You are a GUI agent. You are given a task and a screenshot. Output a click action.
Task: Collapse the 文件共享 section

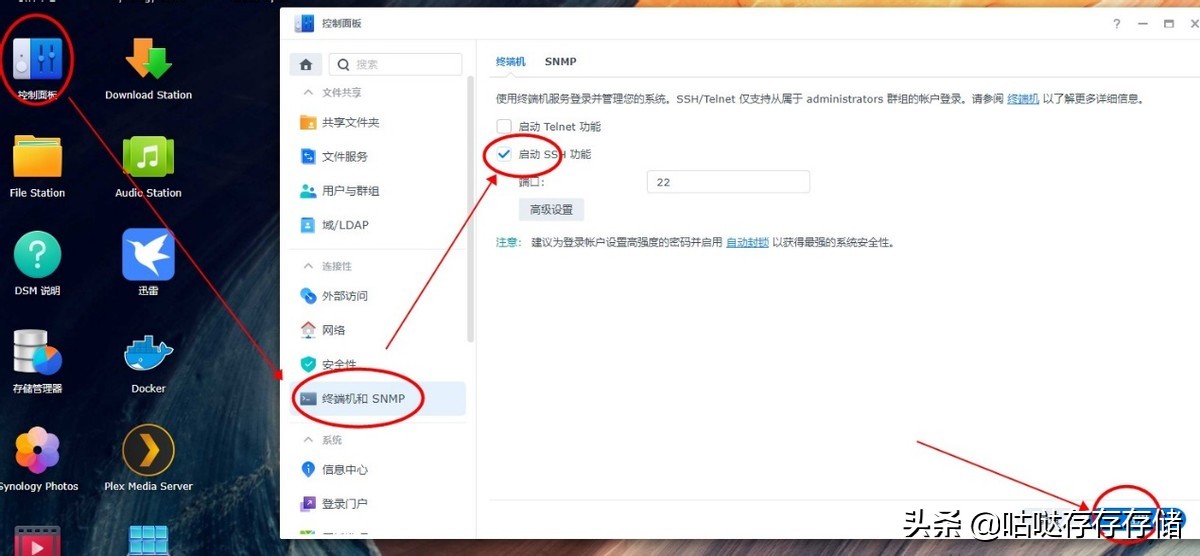click(308, 92)
